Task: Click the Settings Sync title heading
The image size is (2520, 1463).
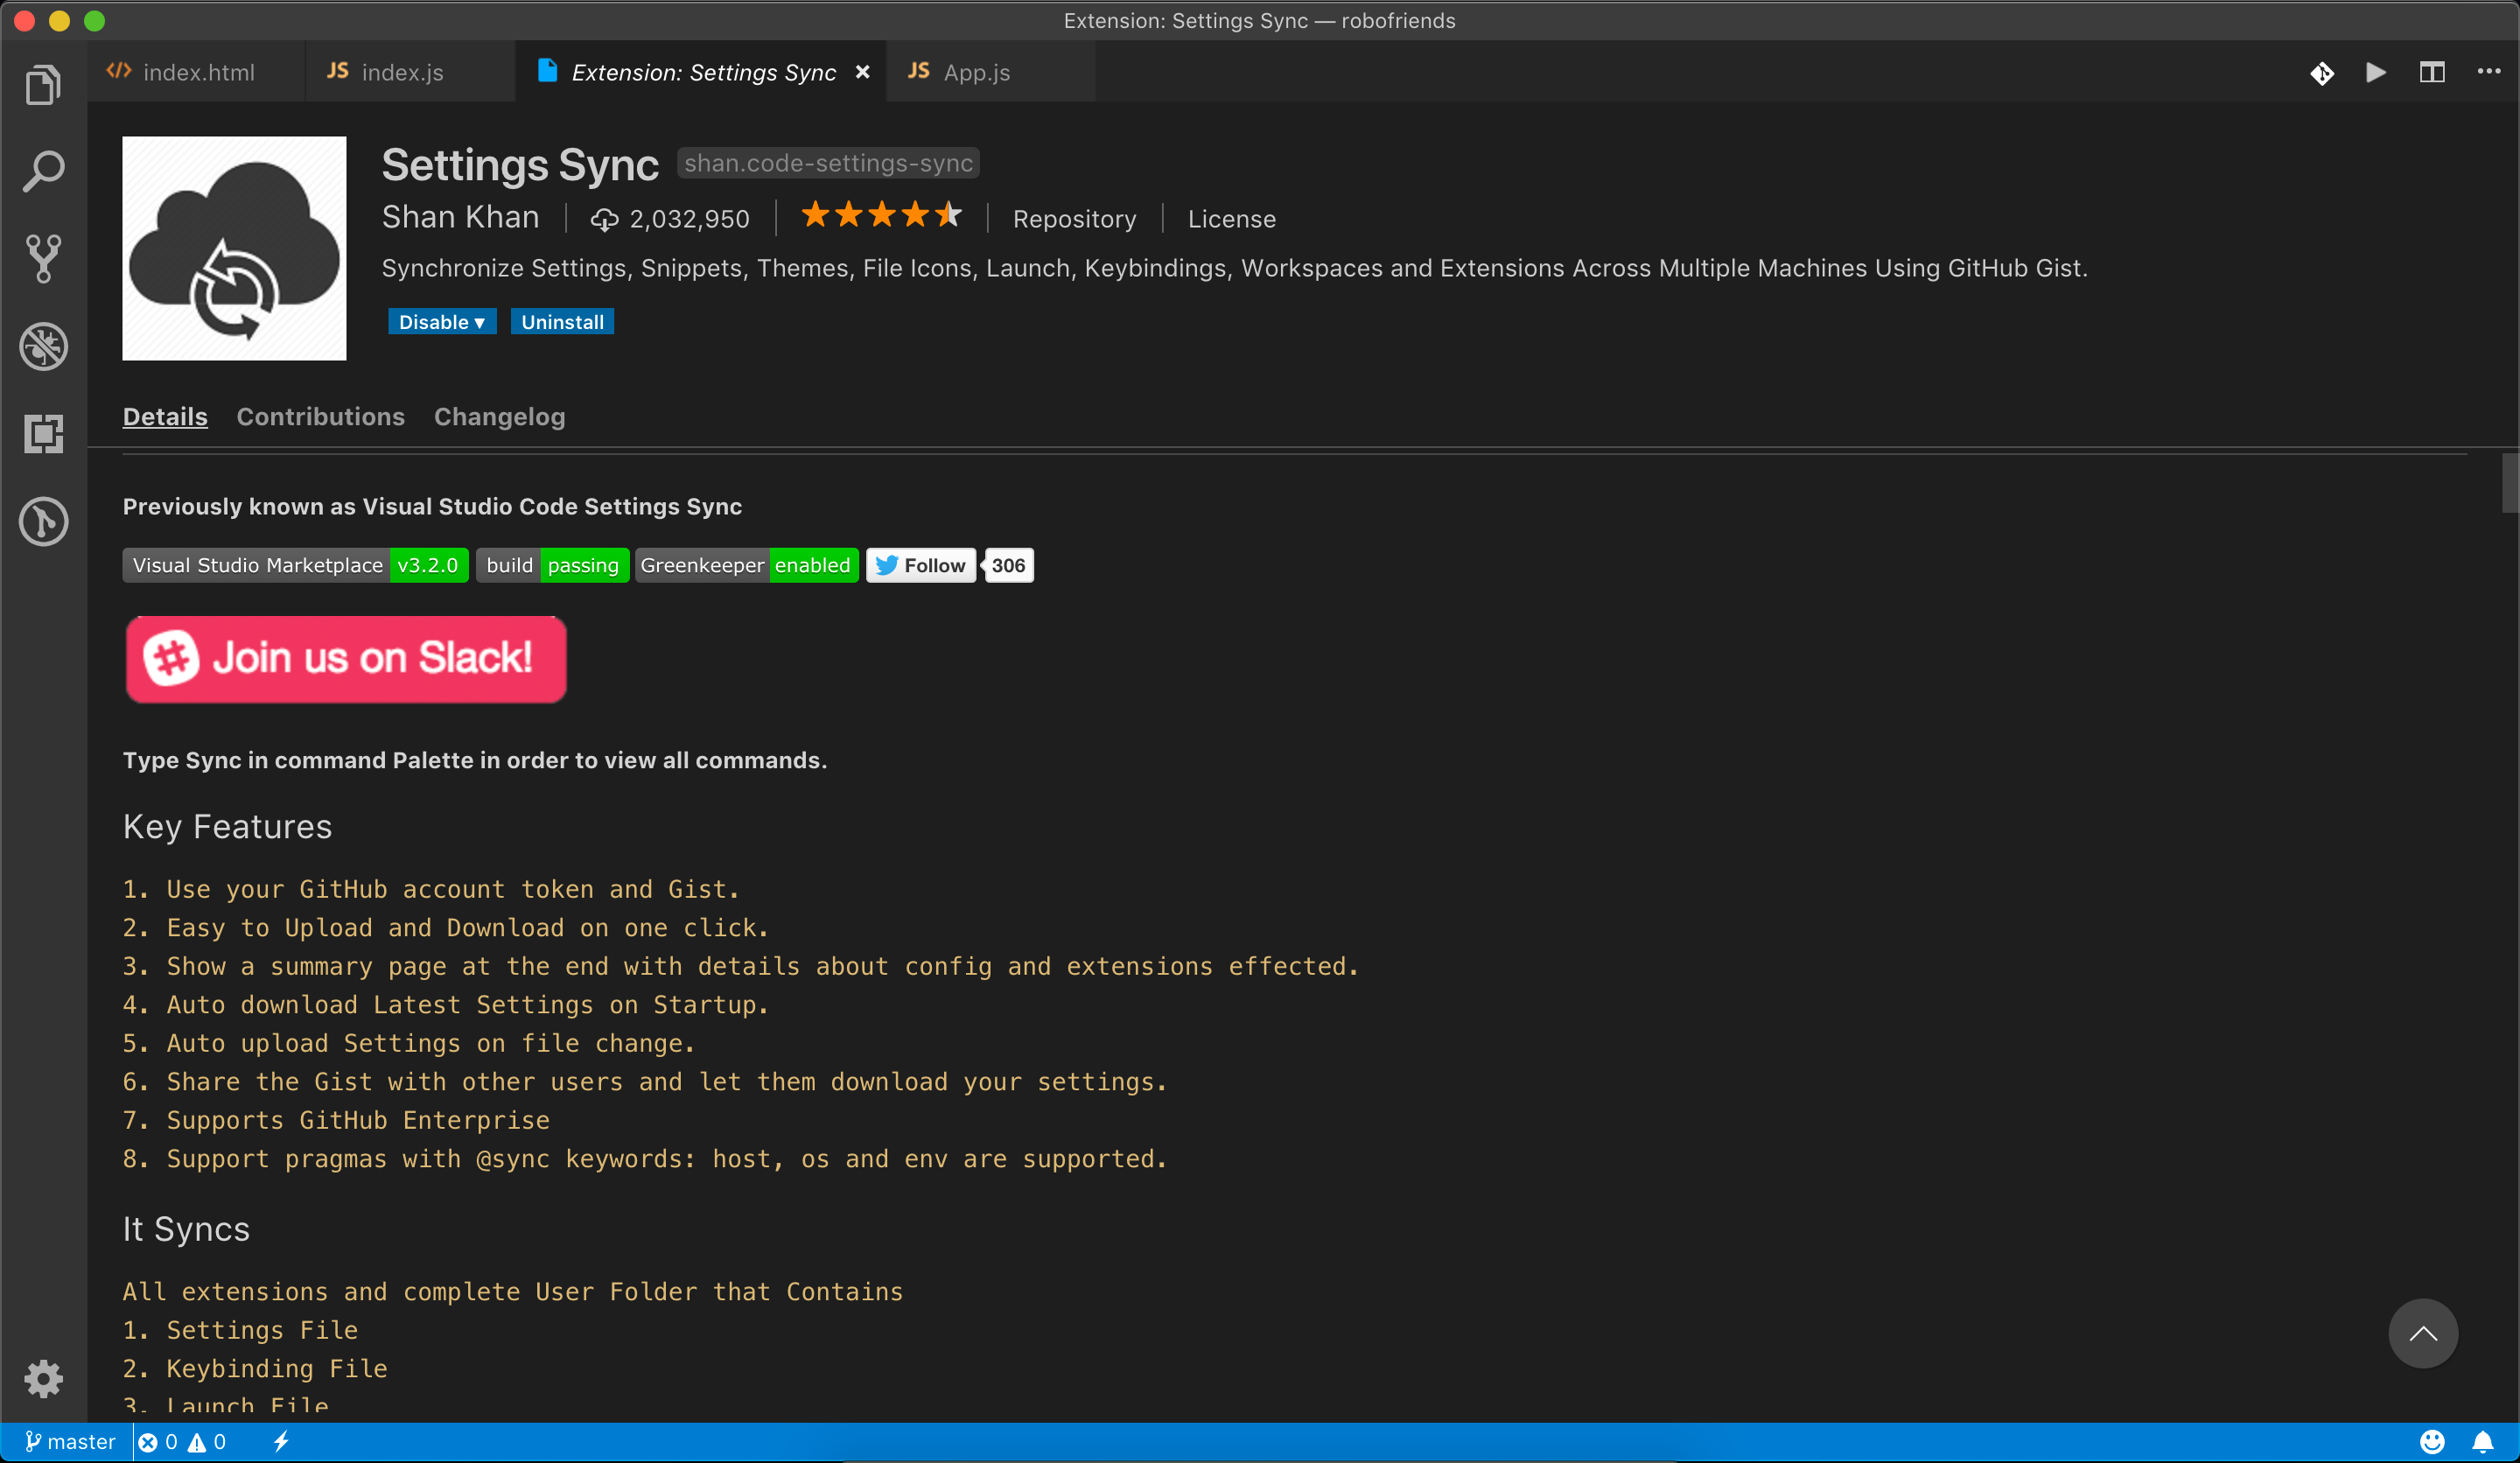Action: click(x=520, y=165)
